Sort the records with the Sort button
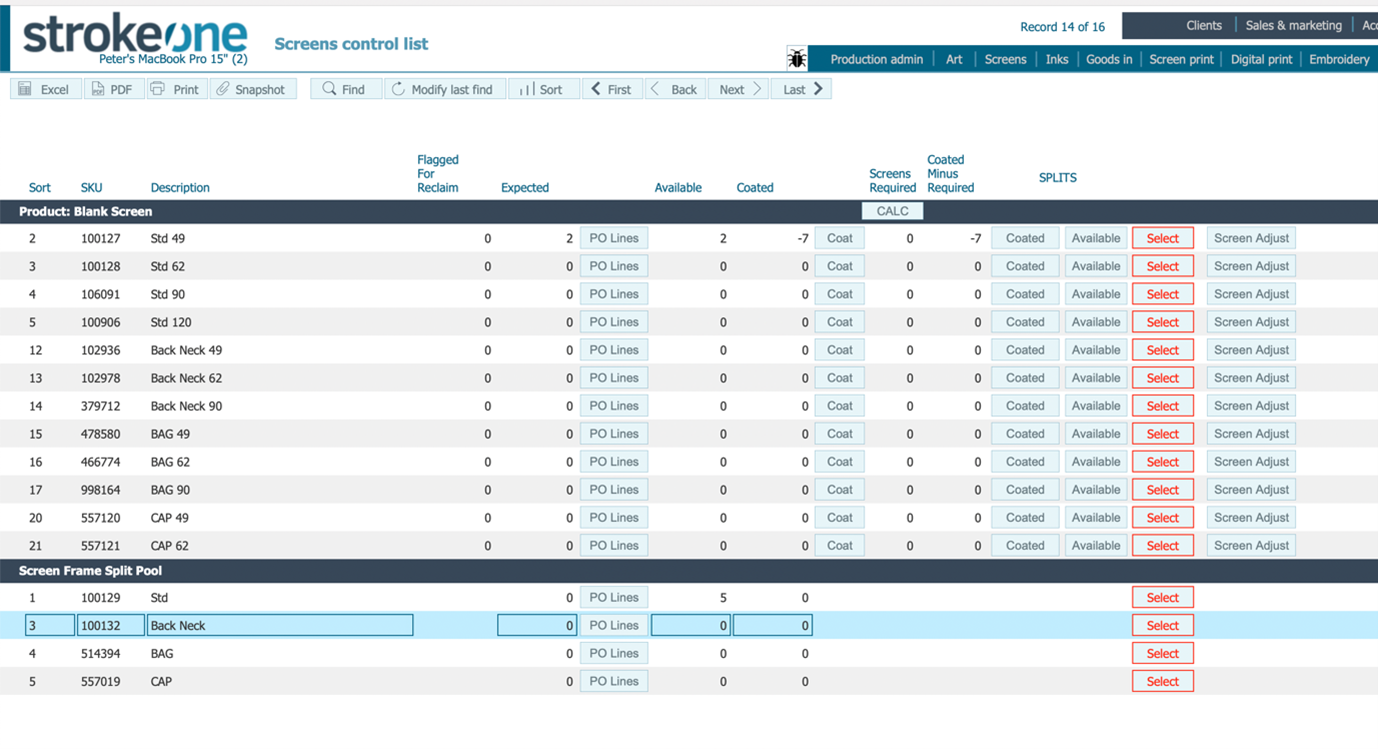The width and height of the screenshot is (1378, 749). 543,89
